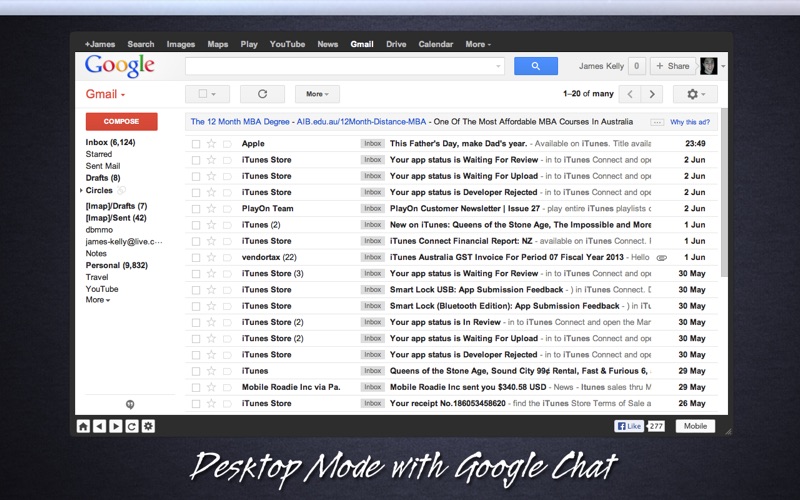Mark the iTunes (2) email as important
The height and width of the screenshot is (500, 800).
coord(228,225)
